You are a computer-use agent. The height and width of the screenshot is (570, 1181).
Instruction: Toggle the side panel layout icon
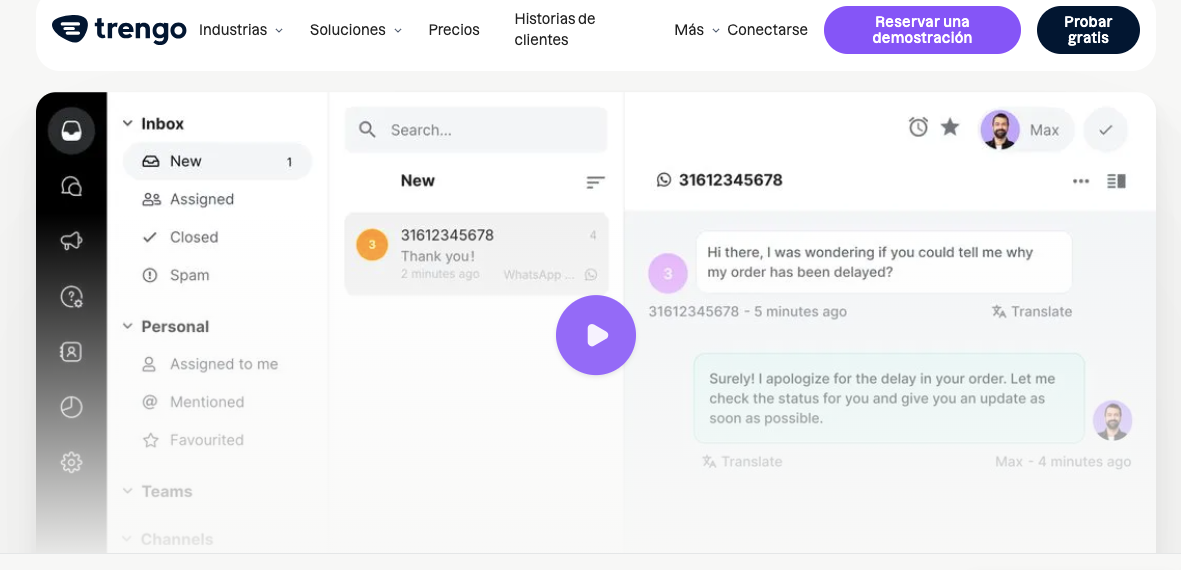[1116, 181]
